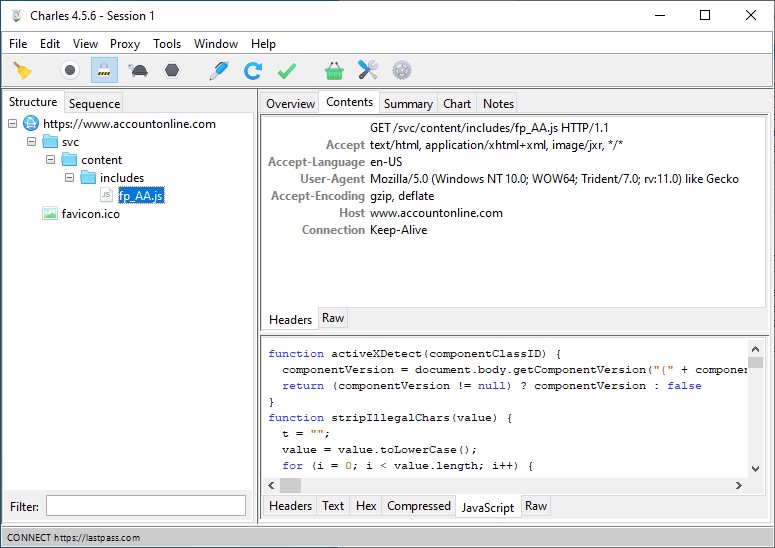Collapse the svc folder node
Screen dimensions: 775x548
click(x=32, y=142)
